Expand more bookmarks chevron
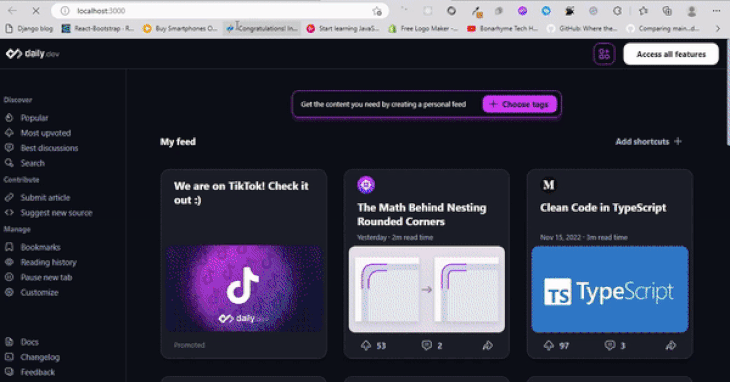This screenshot has width=730, height=382. [717, 28]
